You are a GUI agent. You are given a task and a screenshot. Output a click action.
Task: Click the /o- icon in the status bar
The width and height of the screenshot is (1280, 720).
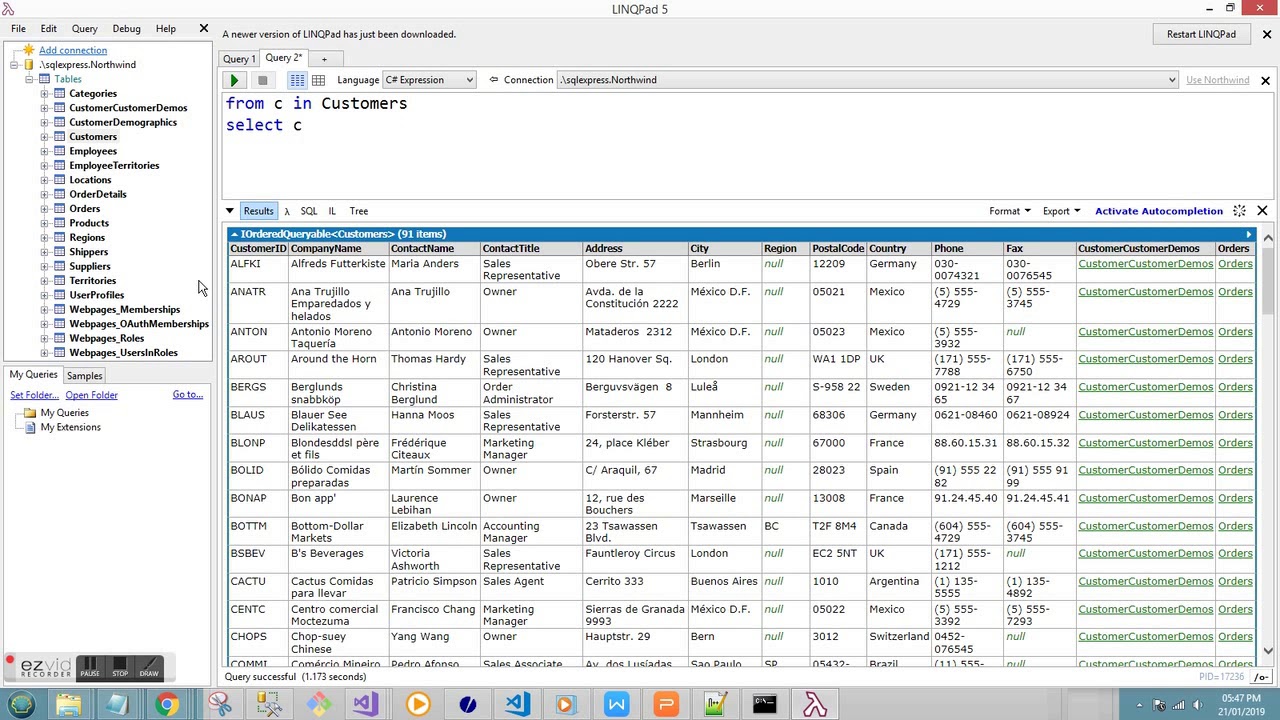coord(1261,677)
